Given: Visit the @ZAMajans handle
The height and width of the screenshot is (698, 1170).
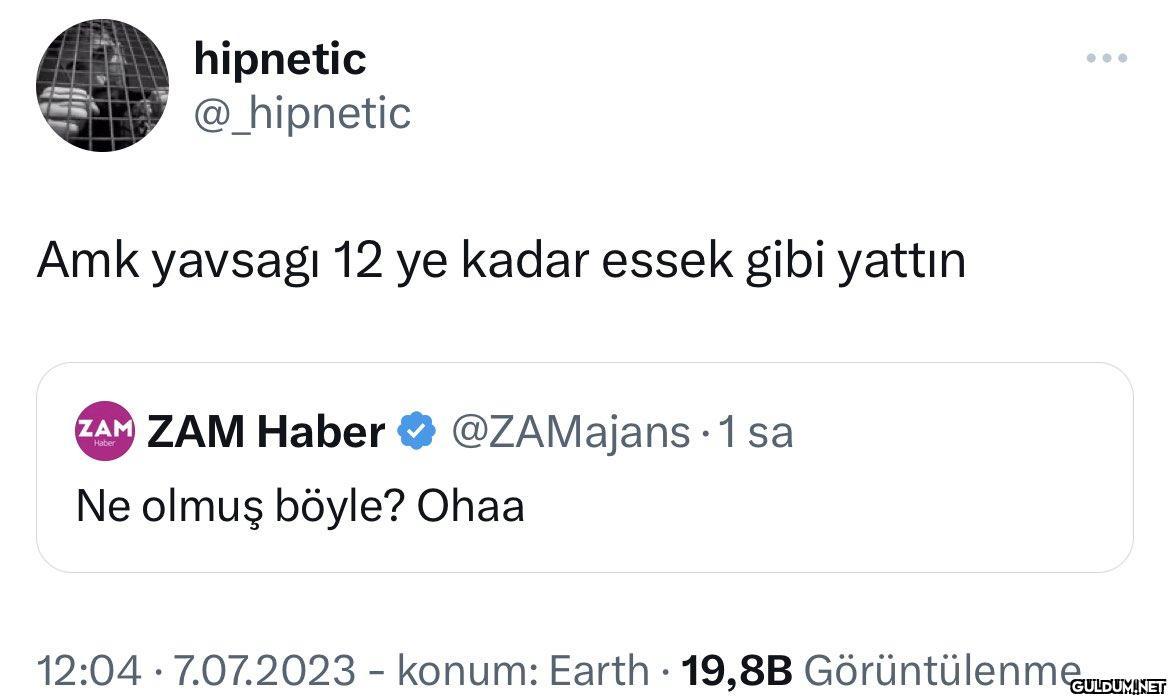Looking at the screenshot, I should pos(571,432).
